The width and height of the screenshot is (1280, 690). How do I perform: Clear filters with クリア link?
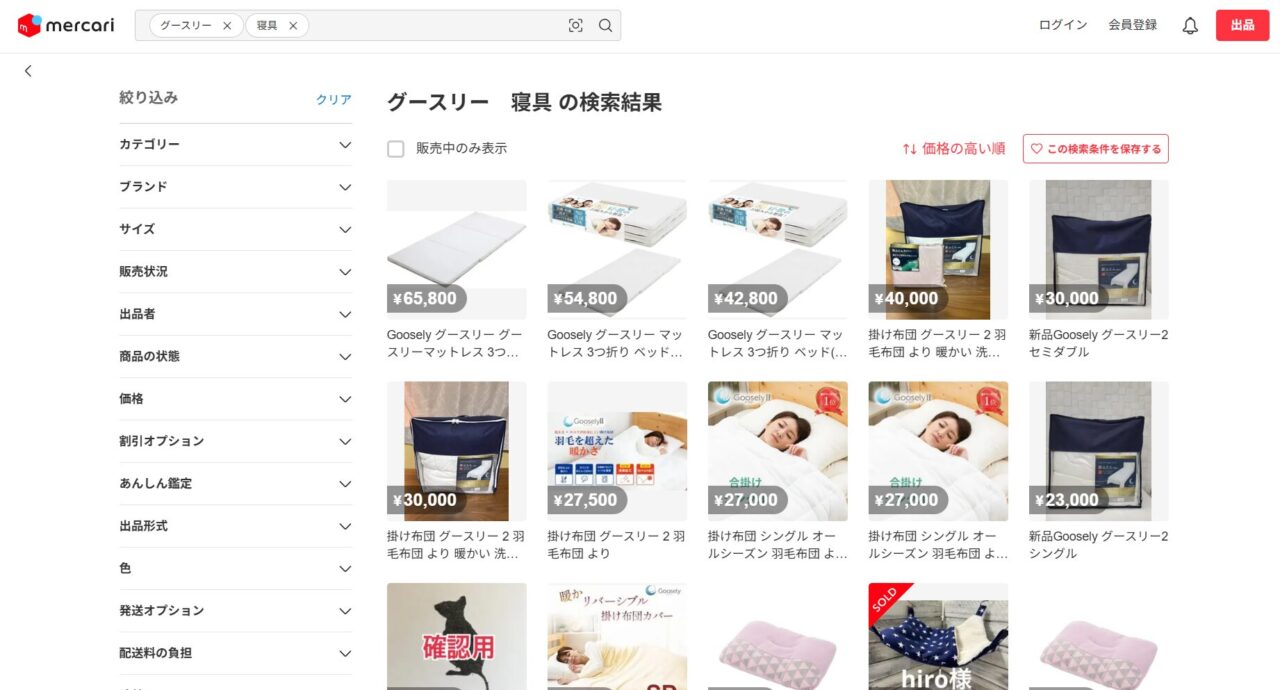[334, 99]
